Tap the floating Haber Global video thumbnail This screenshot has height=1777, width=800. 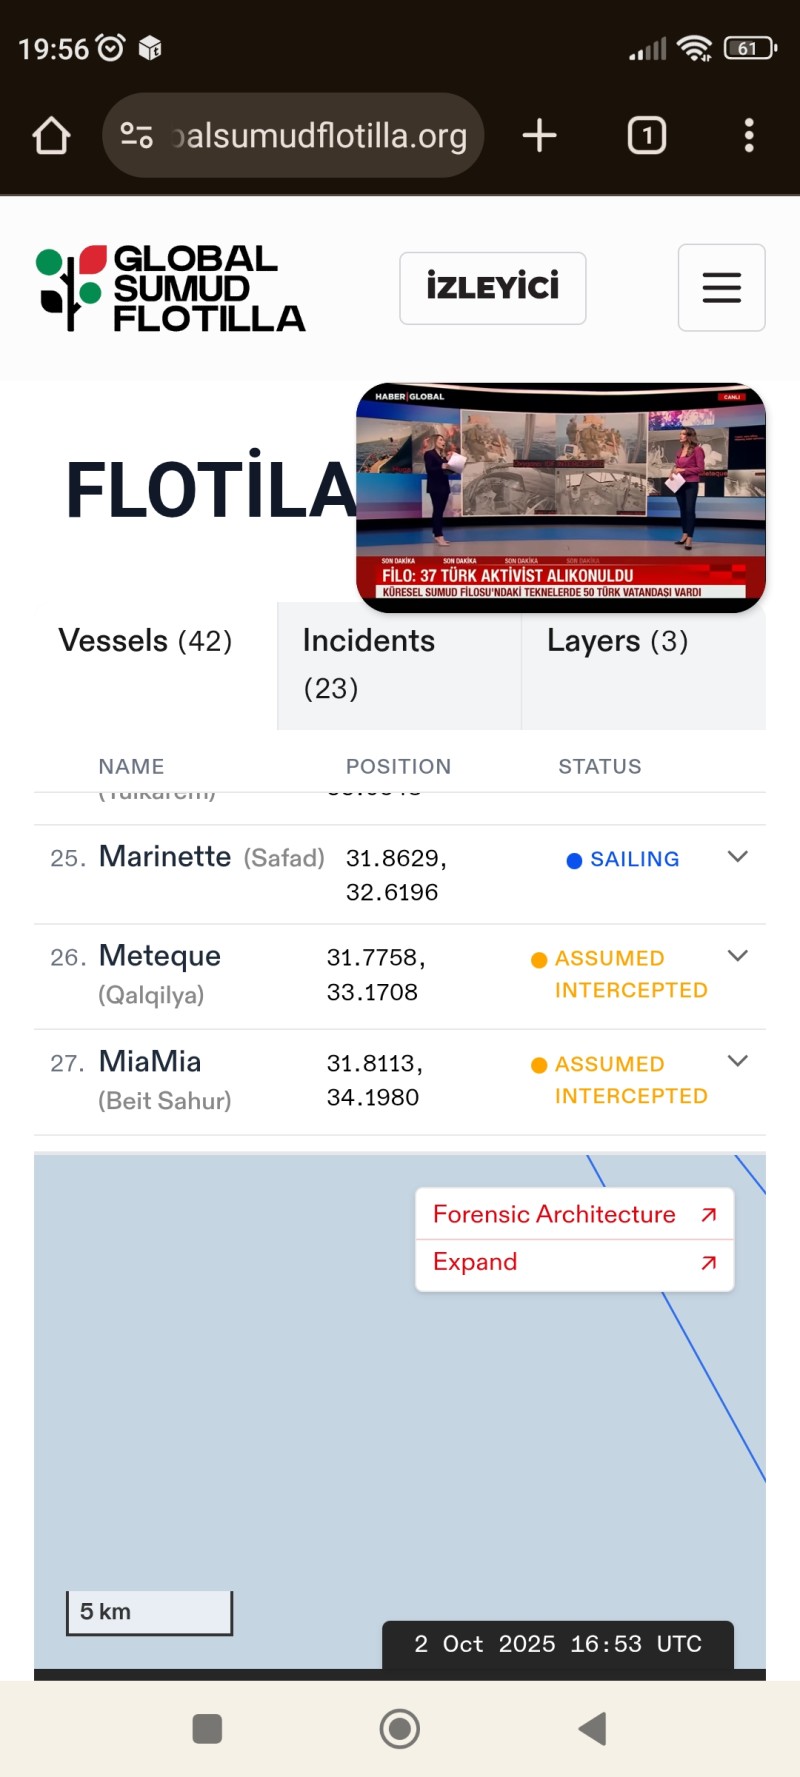coord(560,497)
